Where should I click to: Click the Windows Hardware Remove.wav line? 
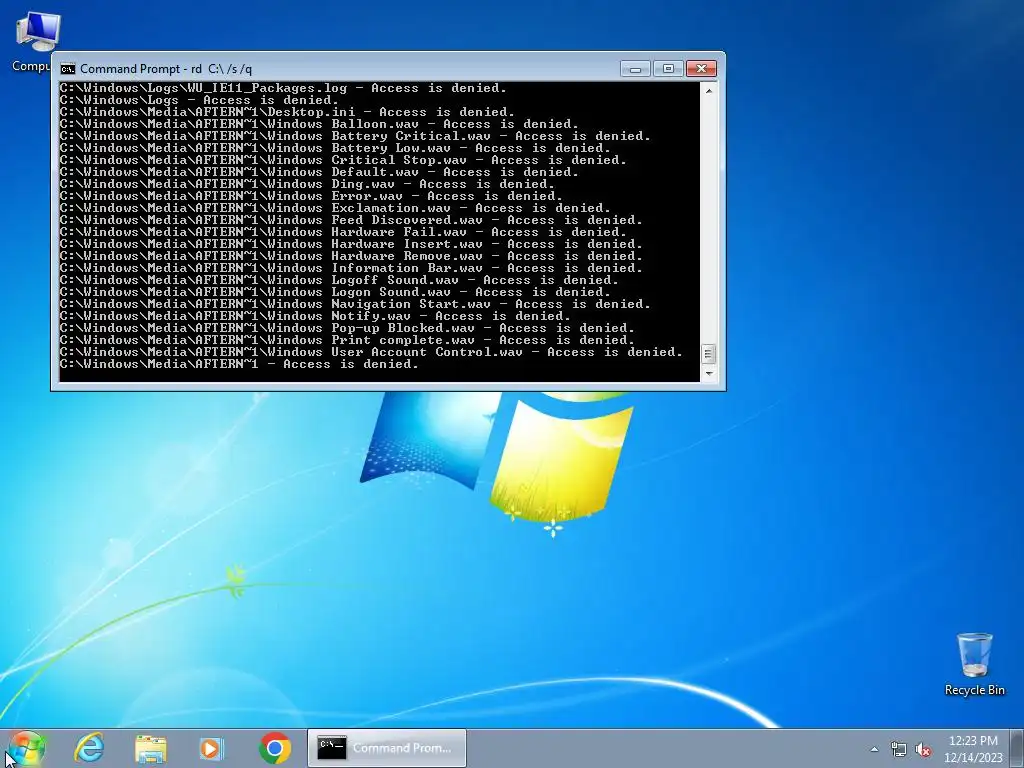coord(351,255)
